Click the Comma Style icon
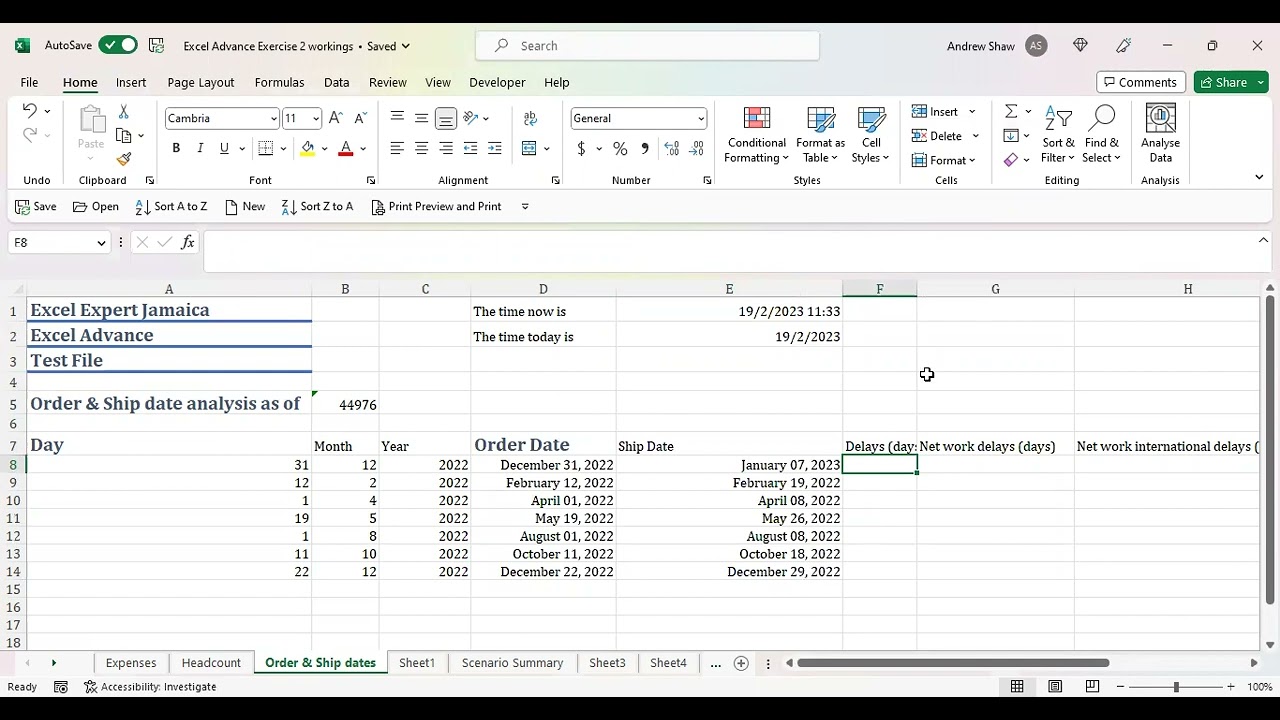1280x720 pixels. (x=645, y=148)
